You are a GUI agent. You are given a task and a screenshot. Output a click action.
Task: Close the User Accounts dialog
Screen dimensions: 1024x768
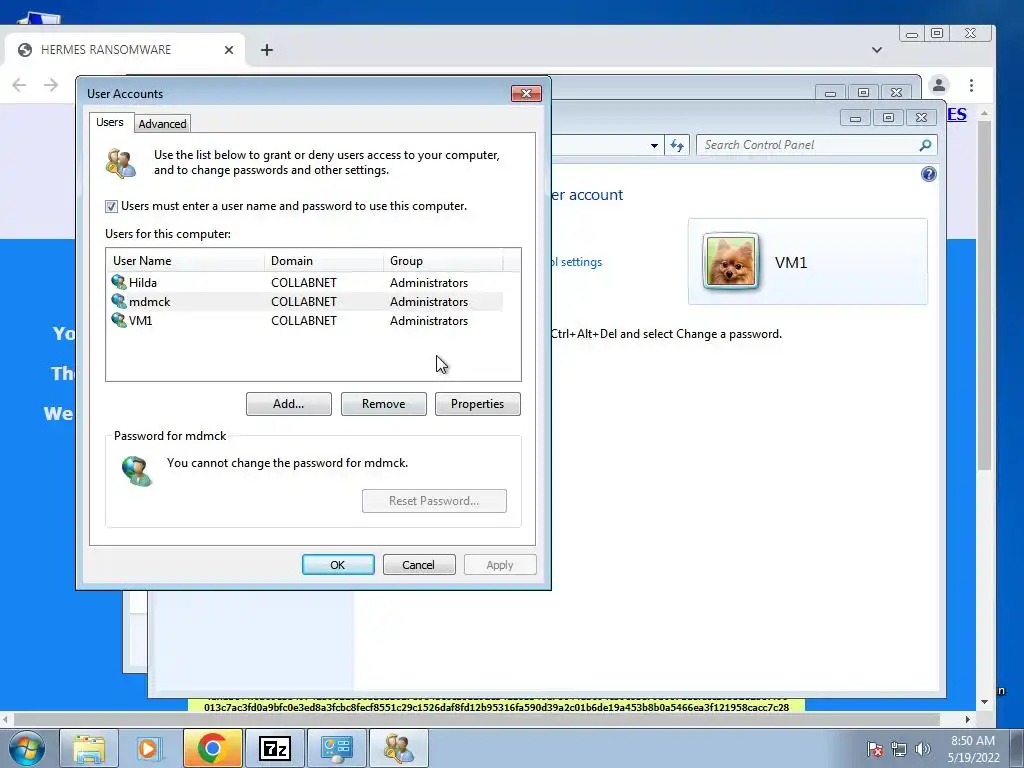526,93
